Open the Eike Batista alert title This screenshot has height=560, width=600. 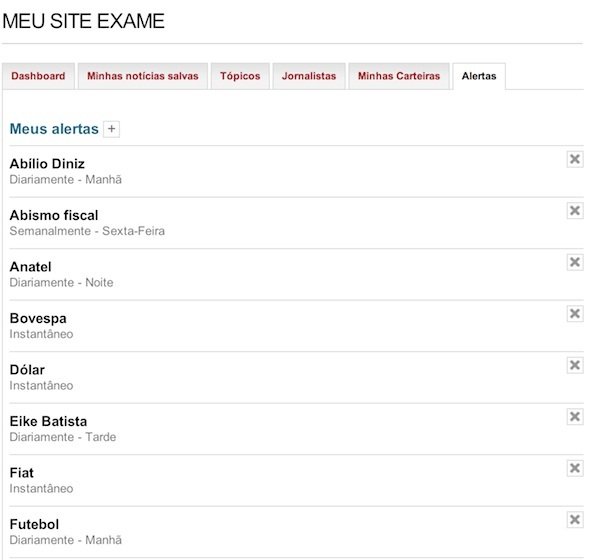49,421
